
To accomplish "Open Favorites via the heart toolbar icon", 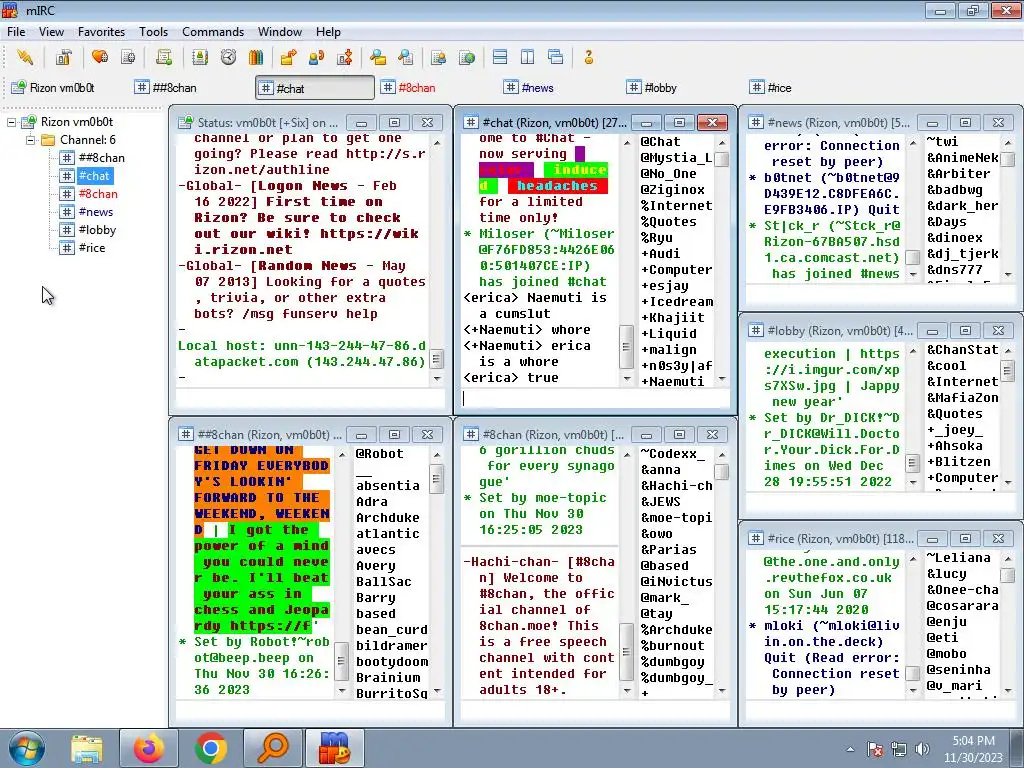I will click(100, 57).
